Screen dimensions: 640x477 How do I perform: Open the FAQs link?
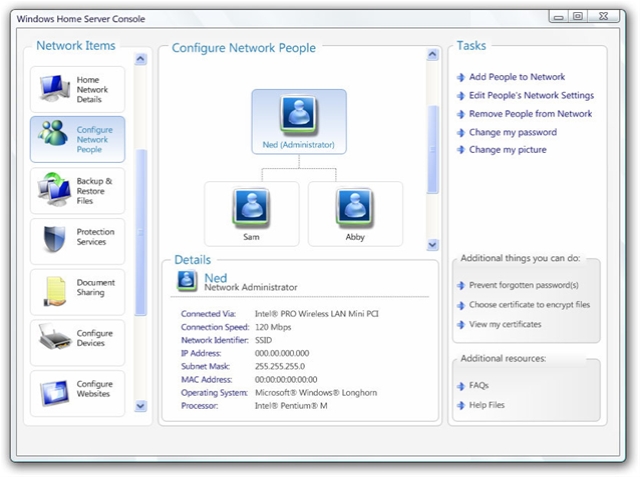[x=479, y=386]
